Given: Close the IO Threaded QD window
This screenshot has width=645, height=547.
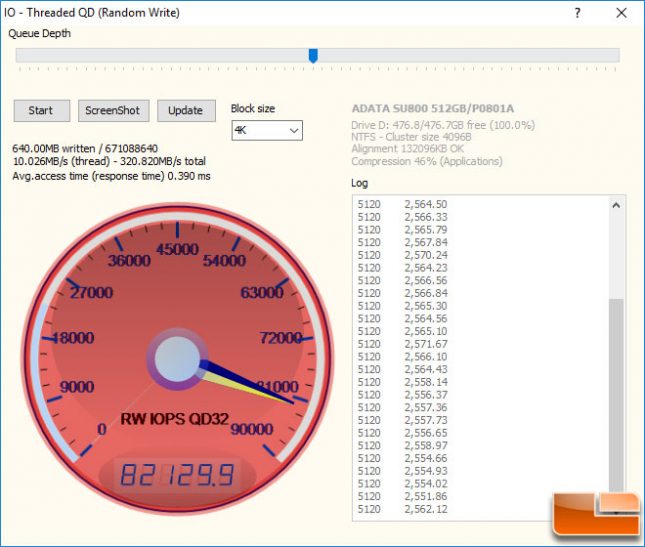Looking at the screenshot, I should [x=622, y=13].
